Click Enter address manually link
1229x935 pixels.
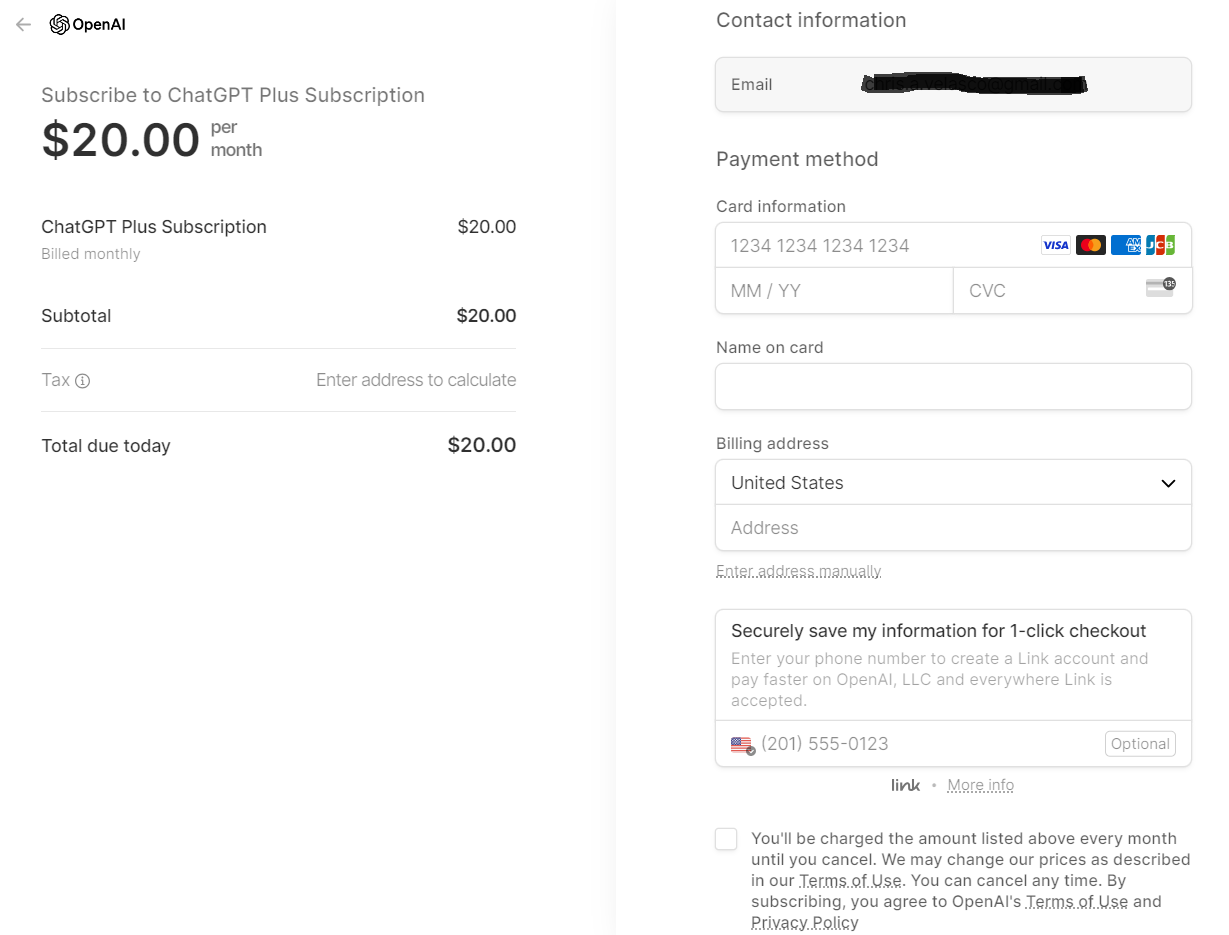pyautogui.click(x=798, y=571)
